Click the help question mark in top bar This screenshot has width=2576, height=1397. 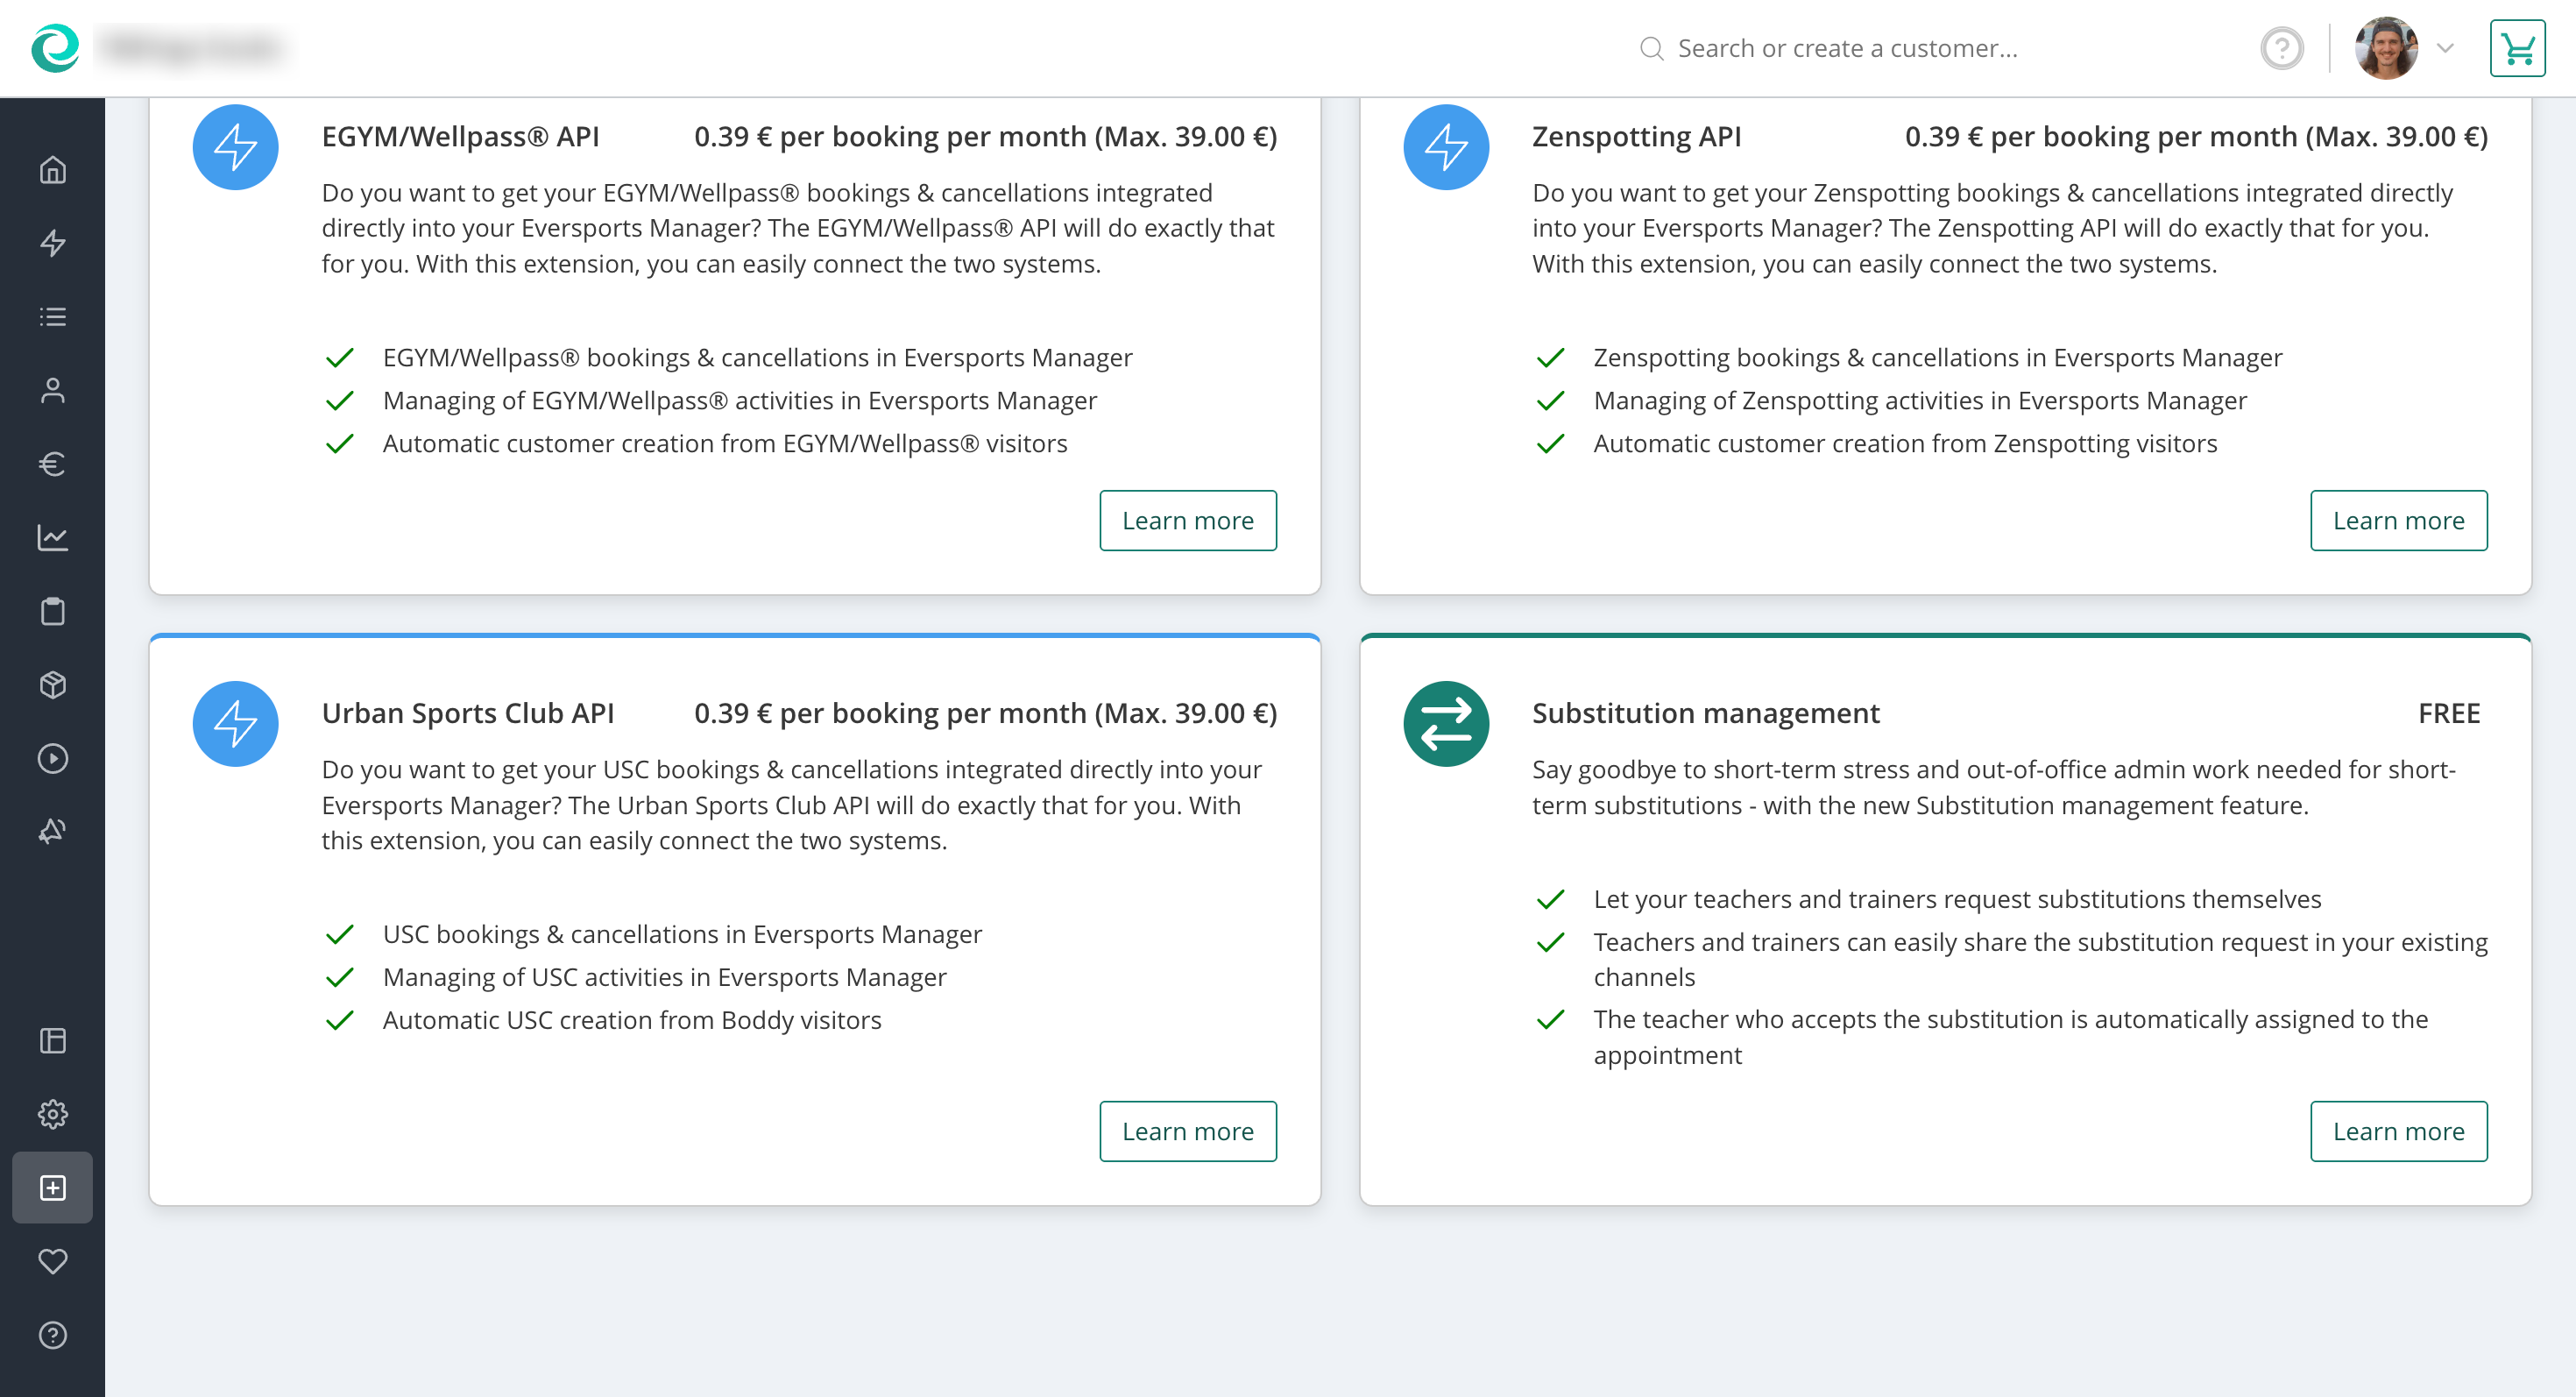click(x=2282, y=48)
